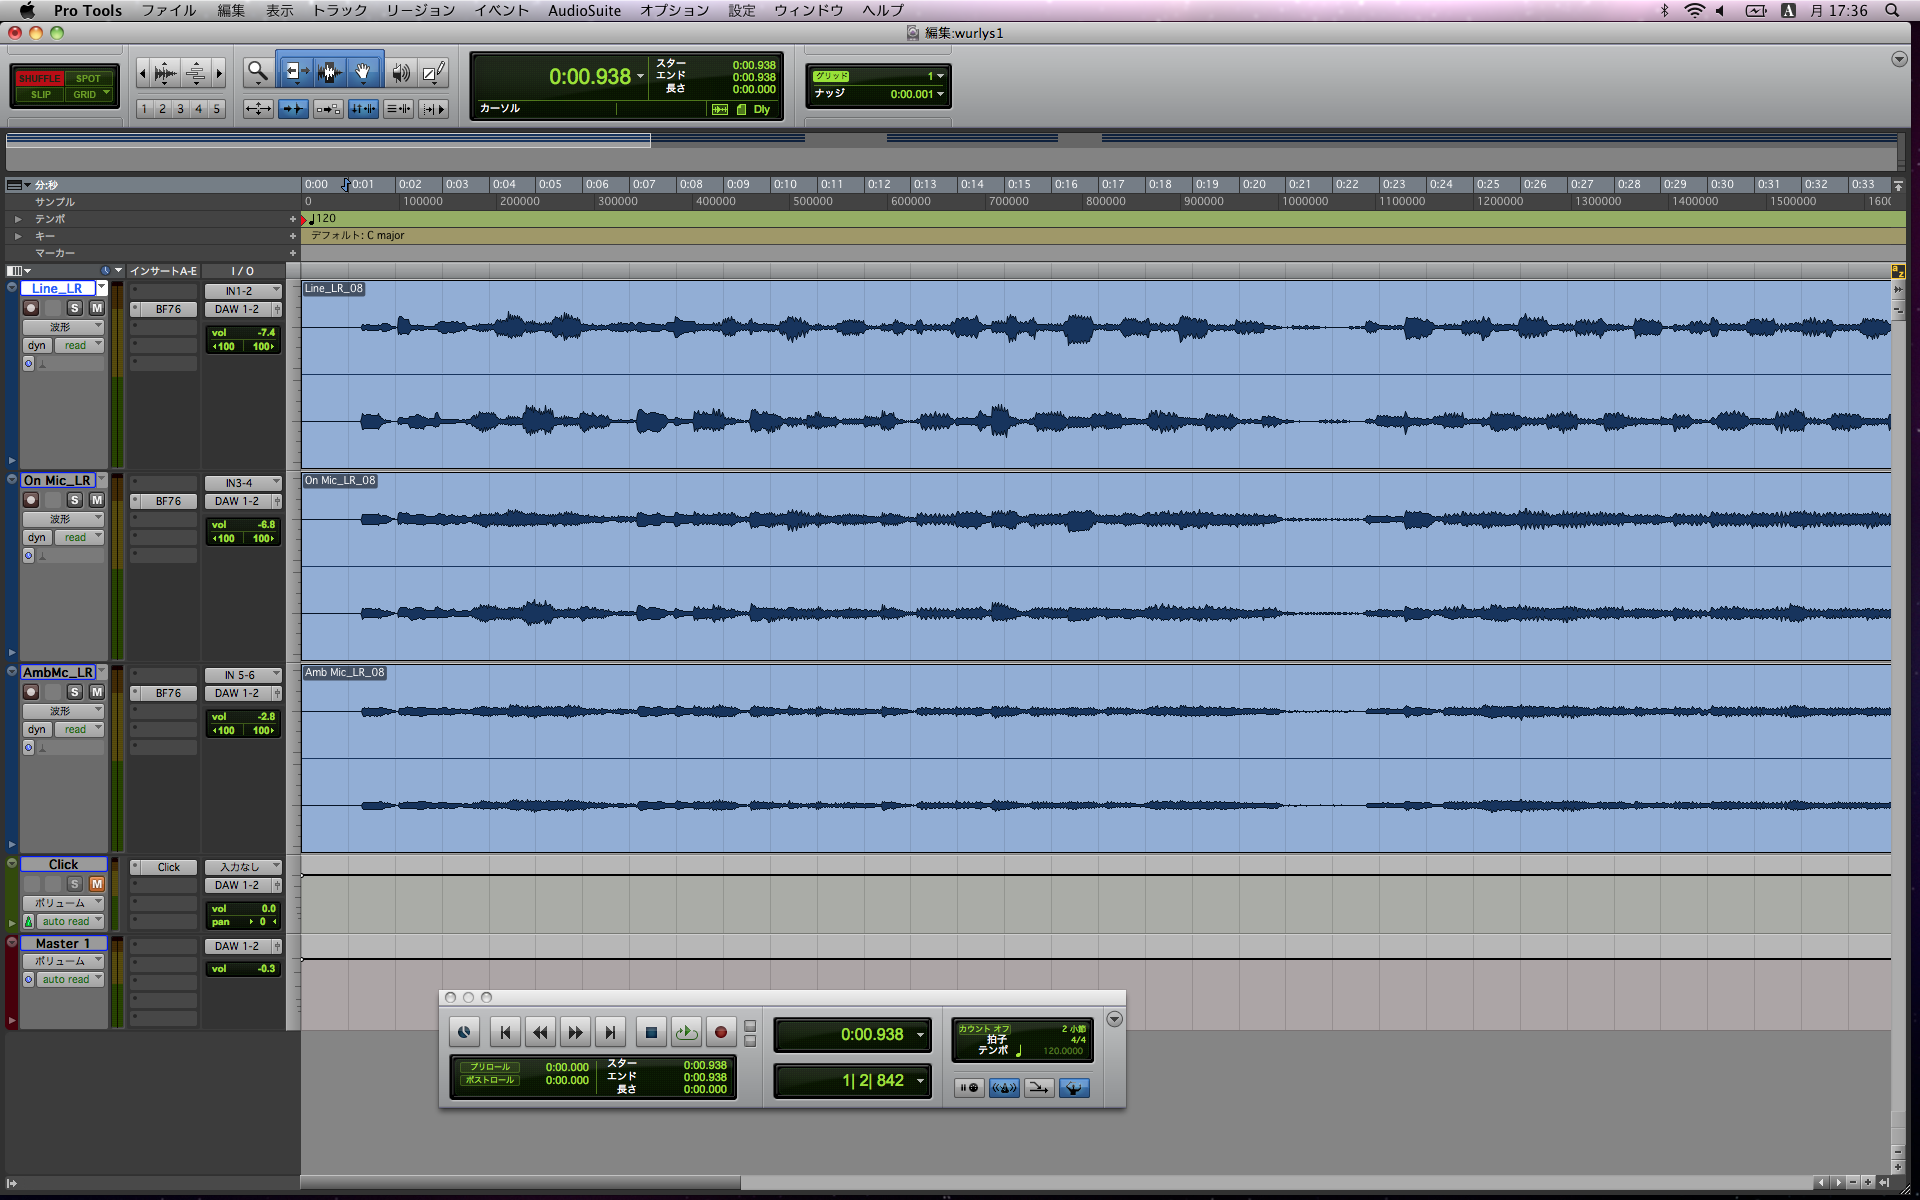
Task: Open IN1-2 input selector on Line_LR
Action: tap(244, 291)
